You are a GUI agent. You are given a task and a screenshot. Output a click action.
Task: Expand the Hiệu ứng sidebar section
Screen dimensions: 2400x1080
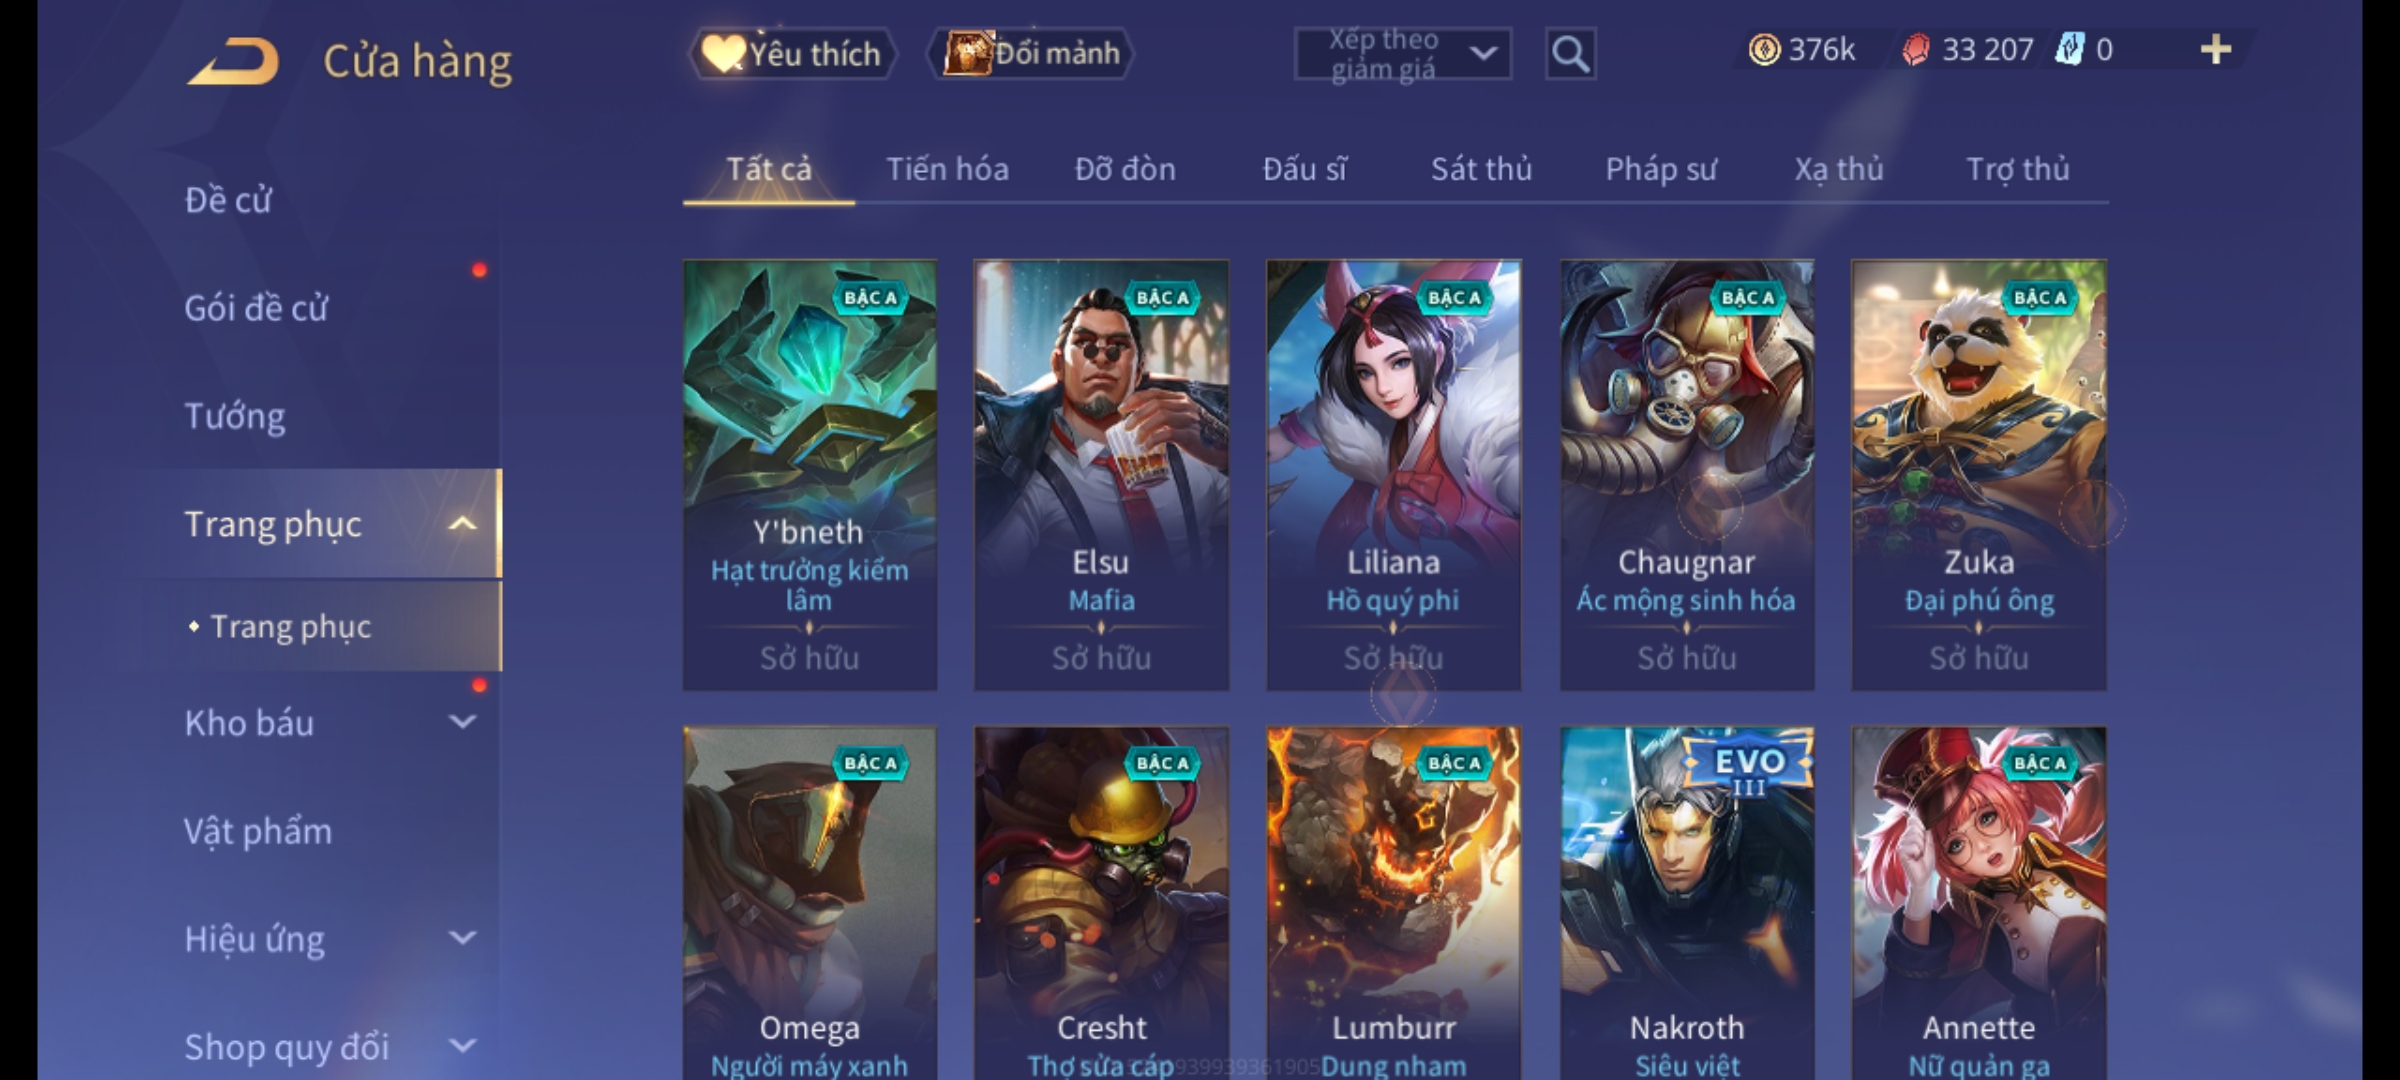[462, 938]
